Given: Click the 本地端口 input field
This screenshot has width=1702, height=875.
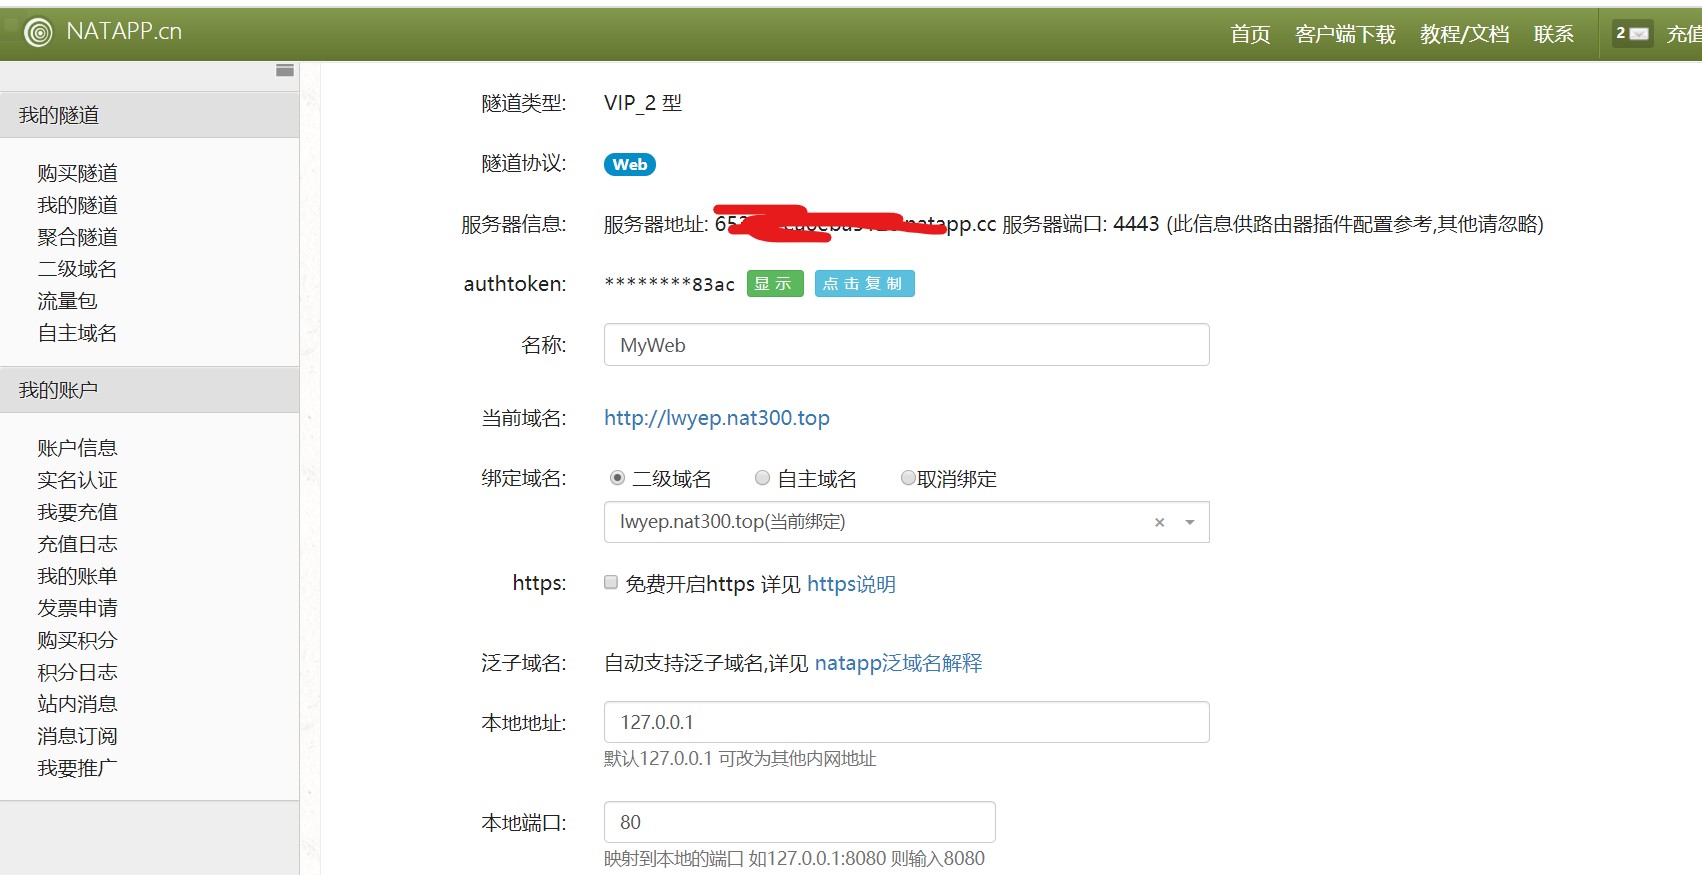Looking at the screenshot, I should tap(799, 822).
